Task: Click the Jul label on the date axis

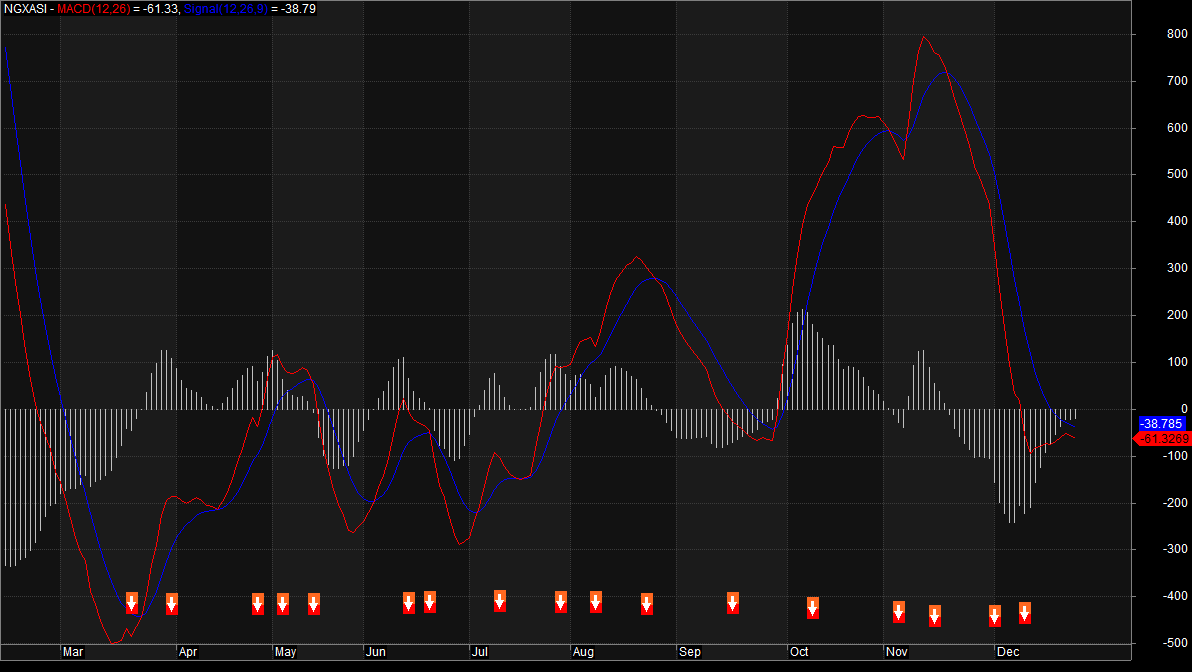Action: point(480,652)
